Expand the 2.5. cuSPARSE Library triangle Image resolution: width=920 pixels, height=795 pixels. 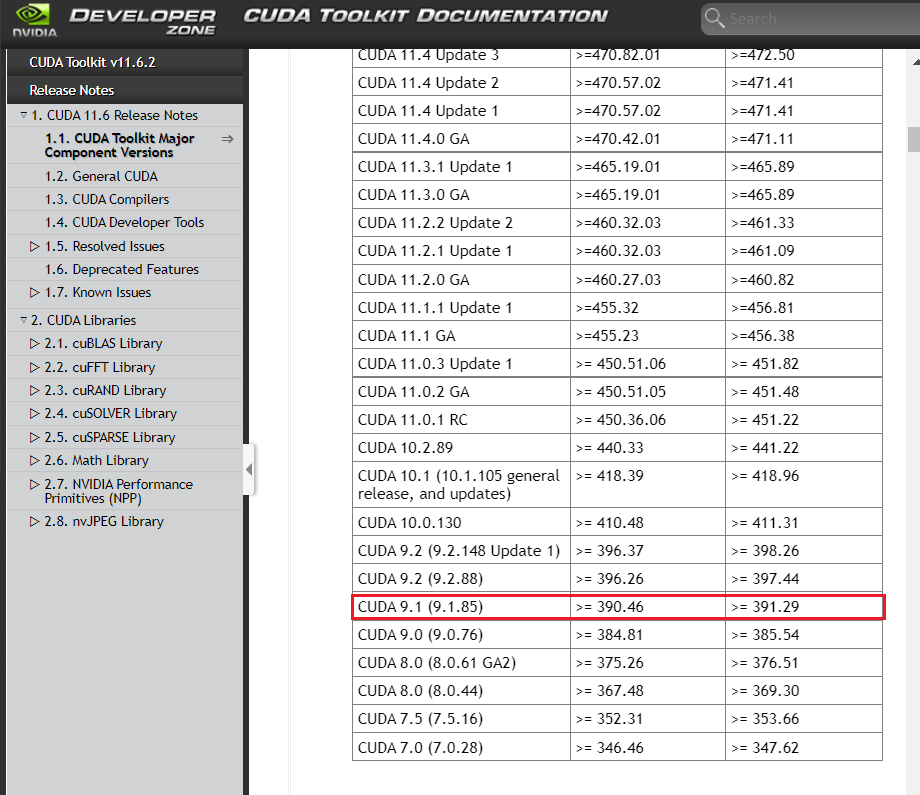35,437
